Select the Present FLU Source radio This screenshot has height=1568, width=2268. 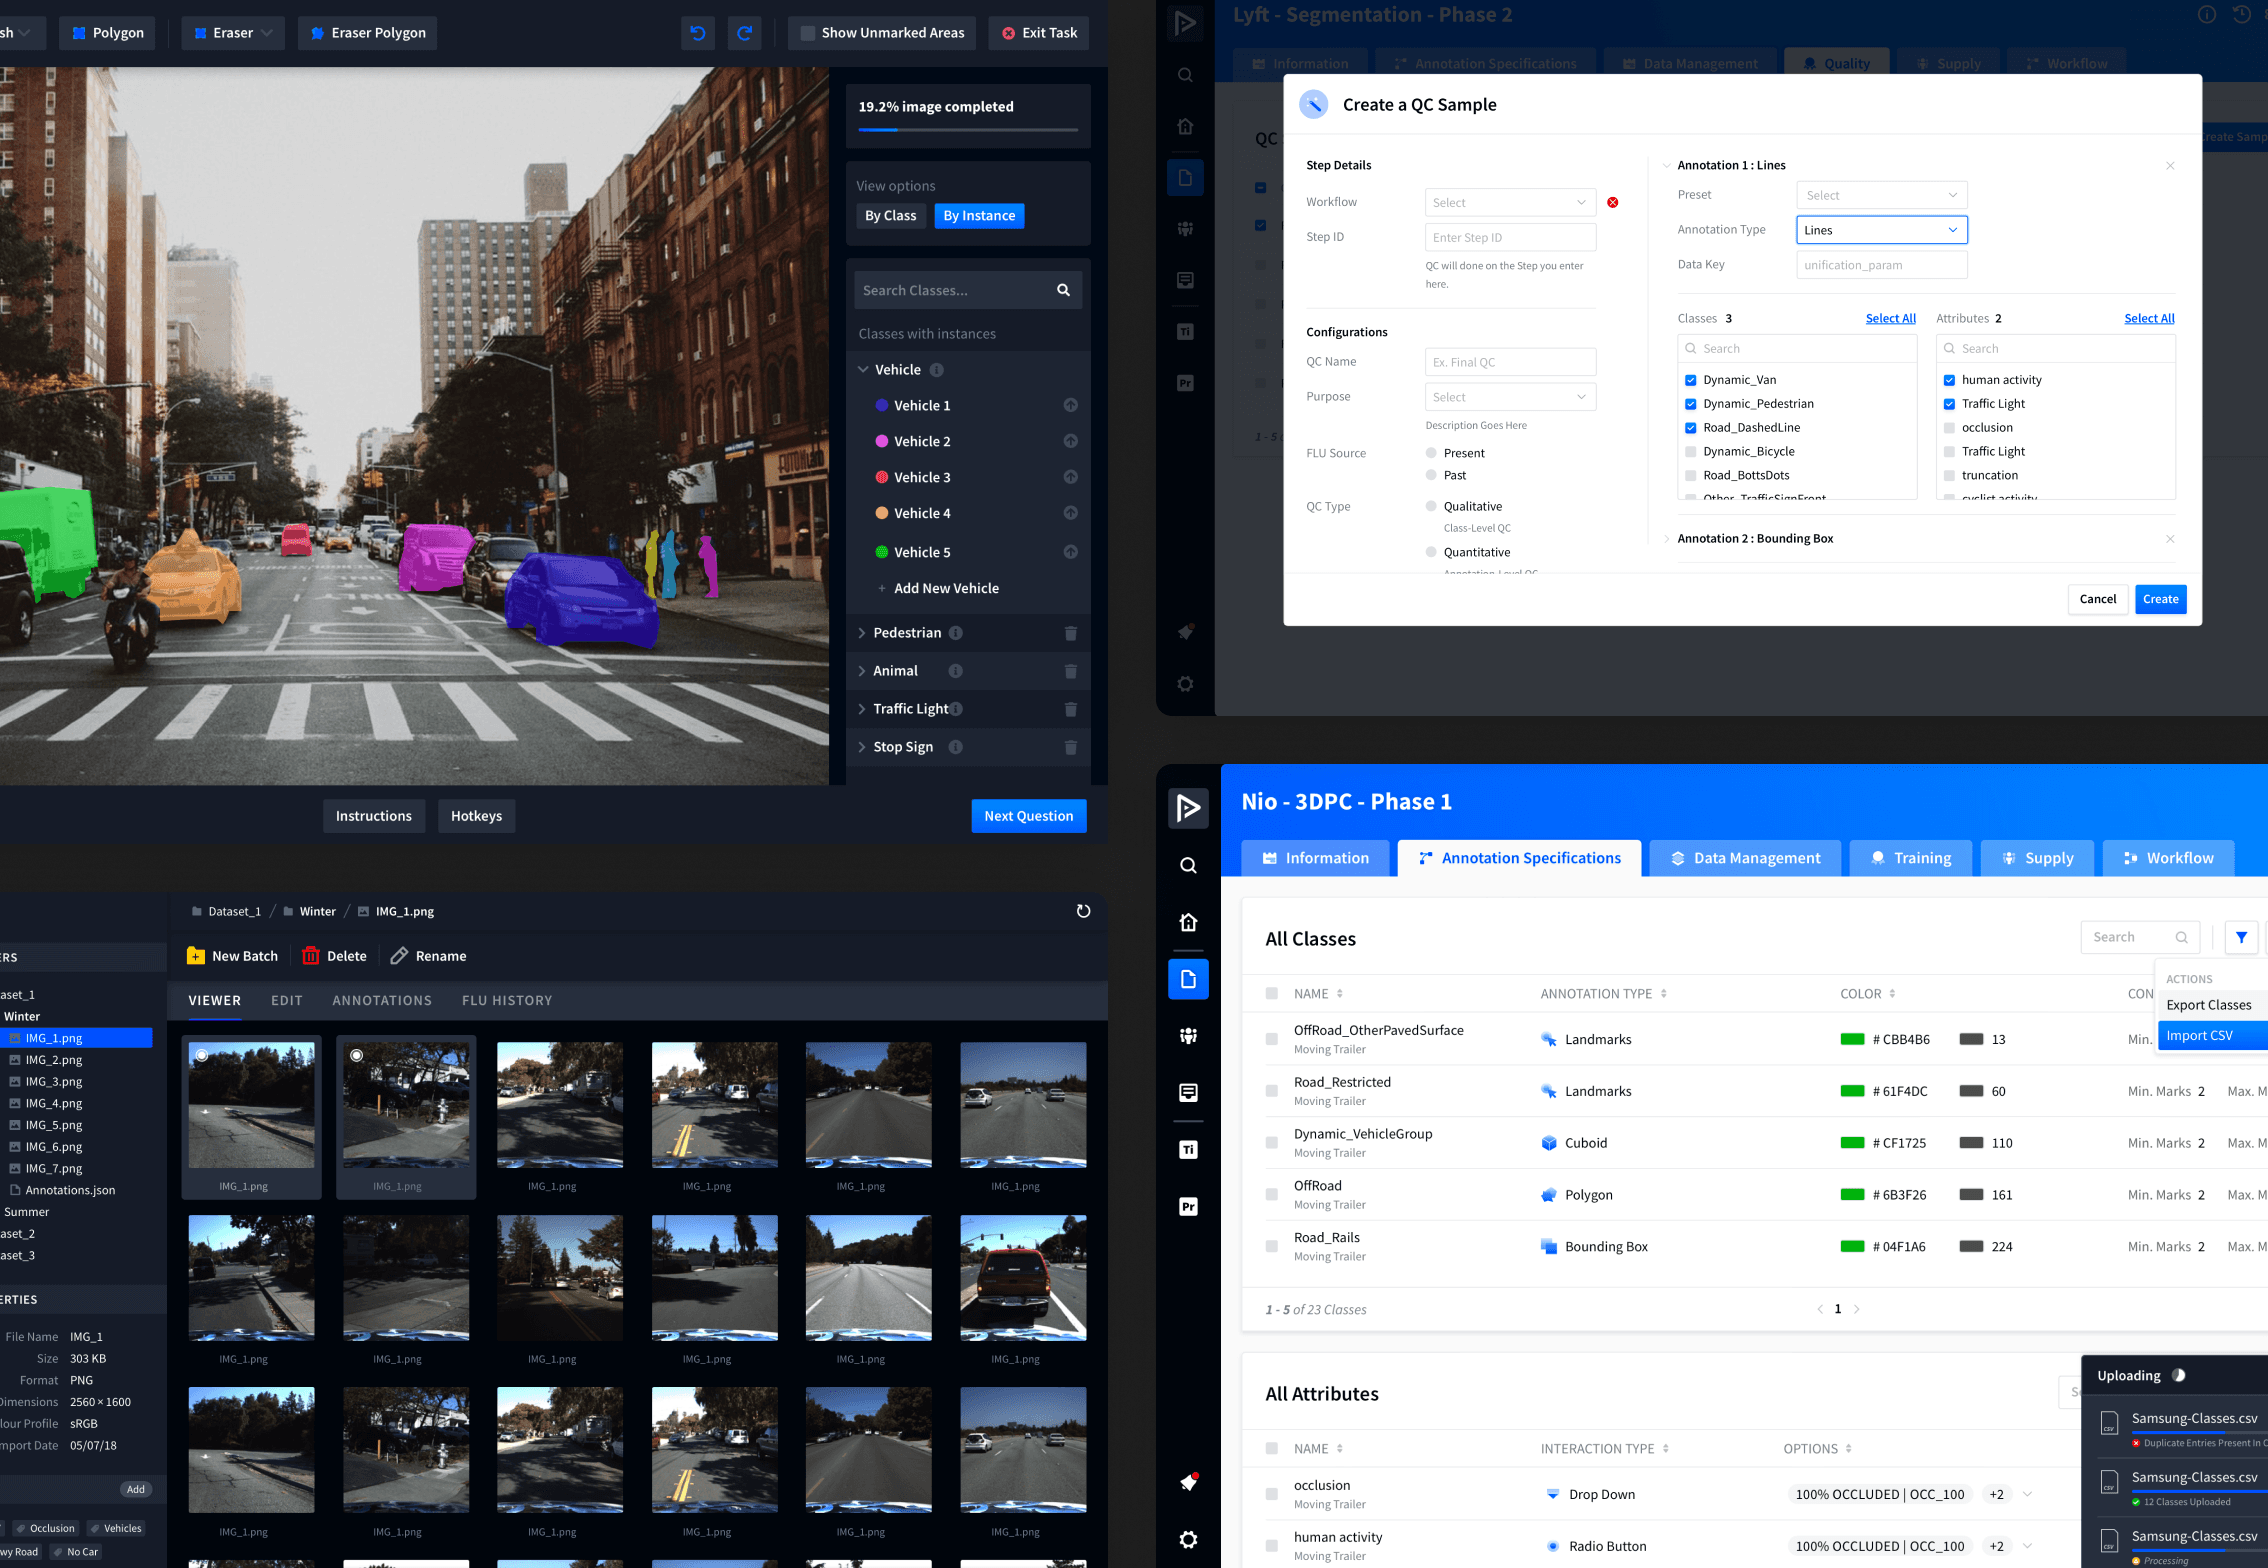tap(1431, 453)
